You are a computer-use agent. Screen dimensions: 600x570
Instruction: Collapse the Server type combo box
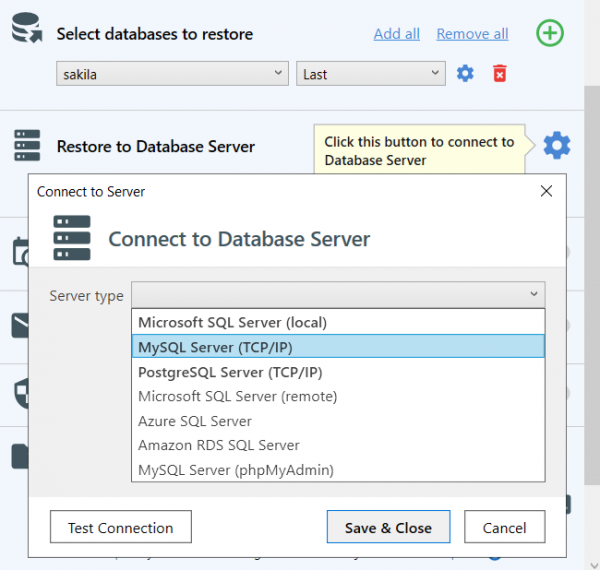[x=338, y=295]
